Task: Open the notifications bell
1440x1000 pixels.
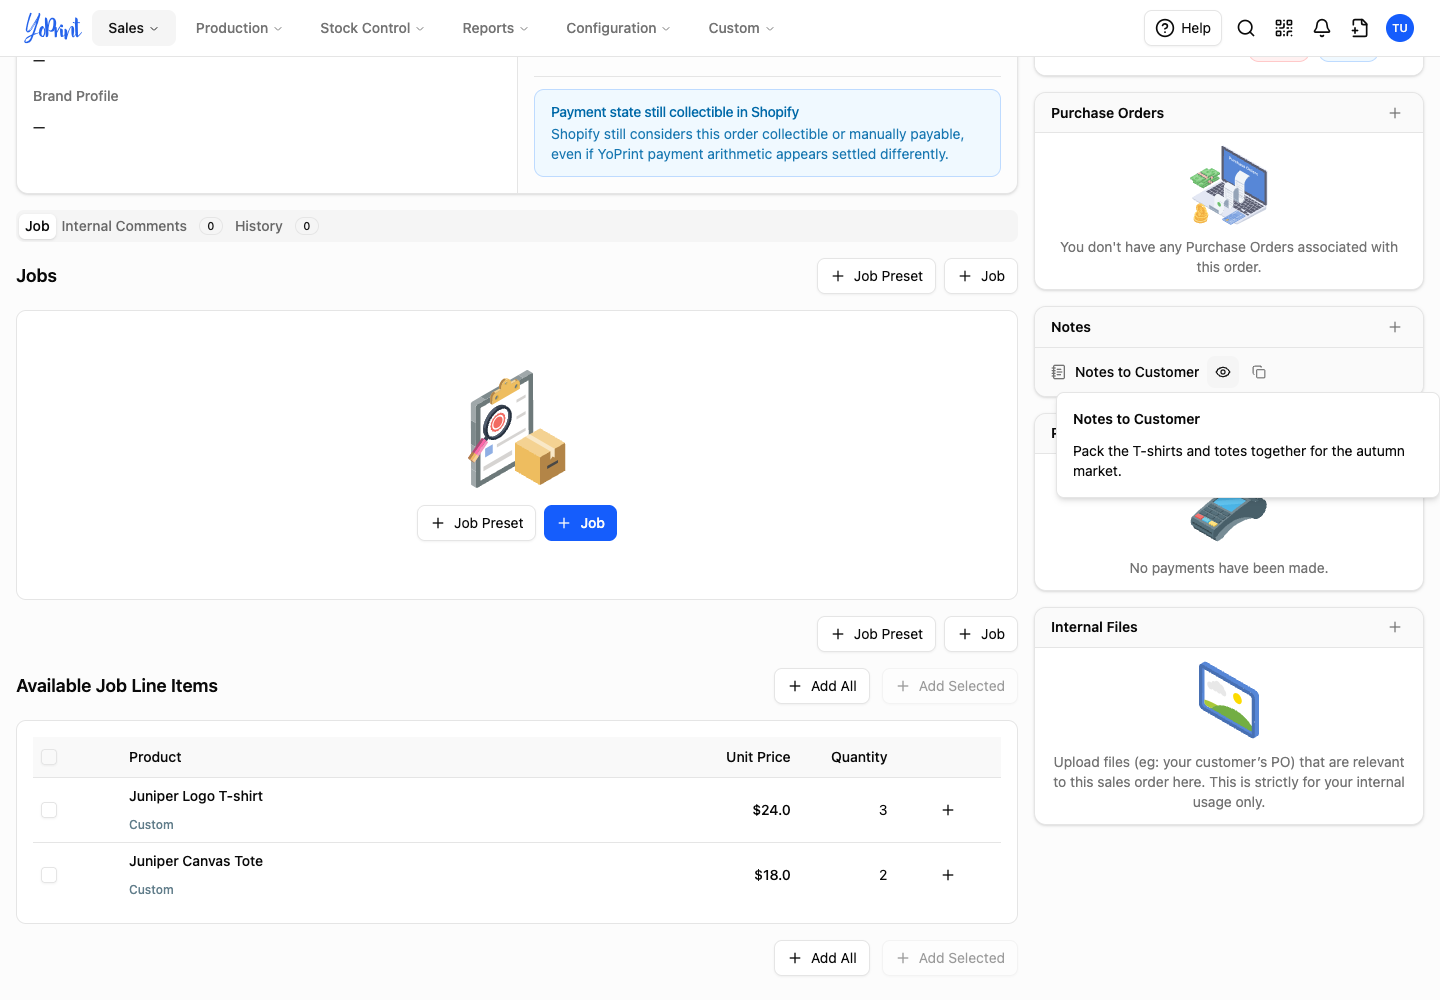Action: 1322,28
